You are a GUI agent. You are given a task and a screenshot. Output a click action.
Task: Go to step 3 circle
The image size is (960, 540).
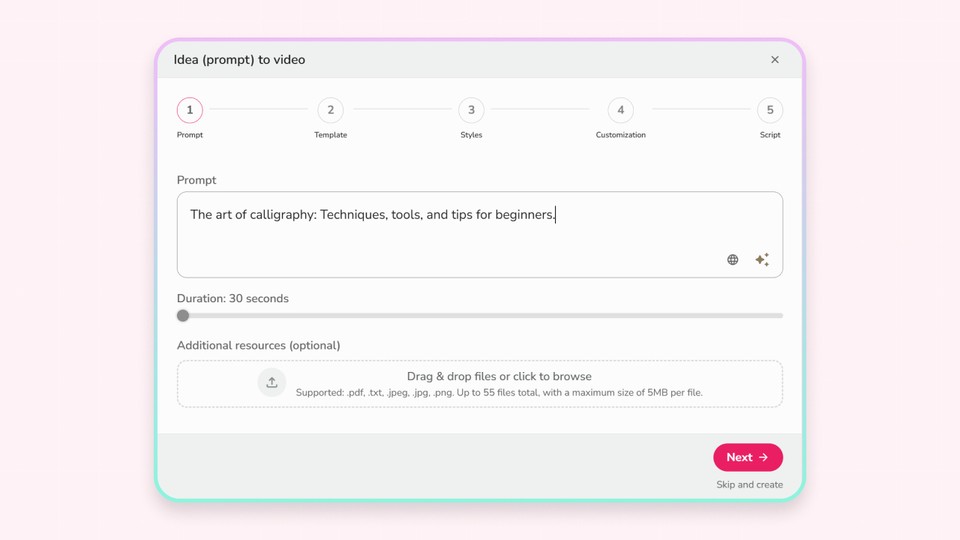coord(471,110)
